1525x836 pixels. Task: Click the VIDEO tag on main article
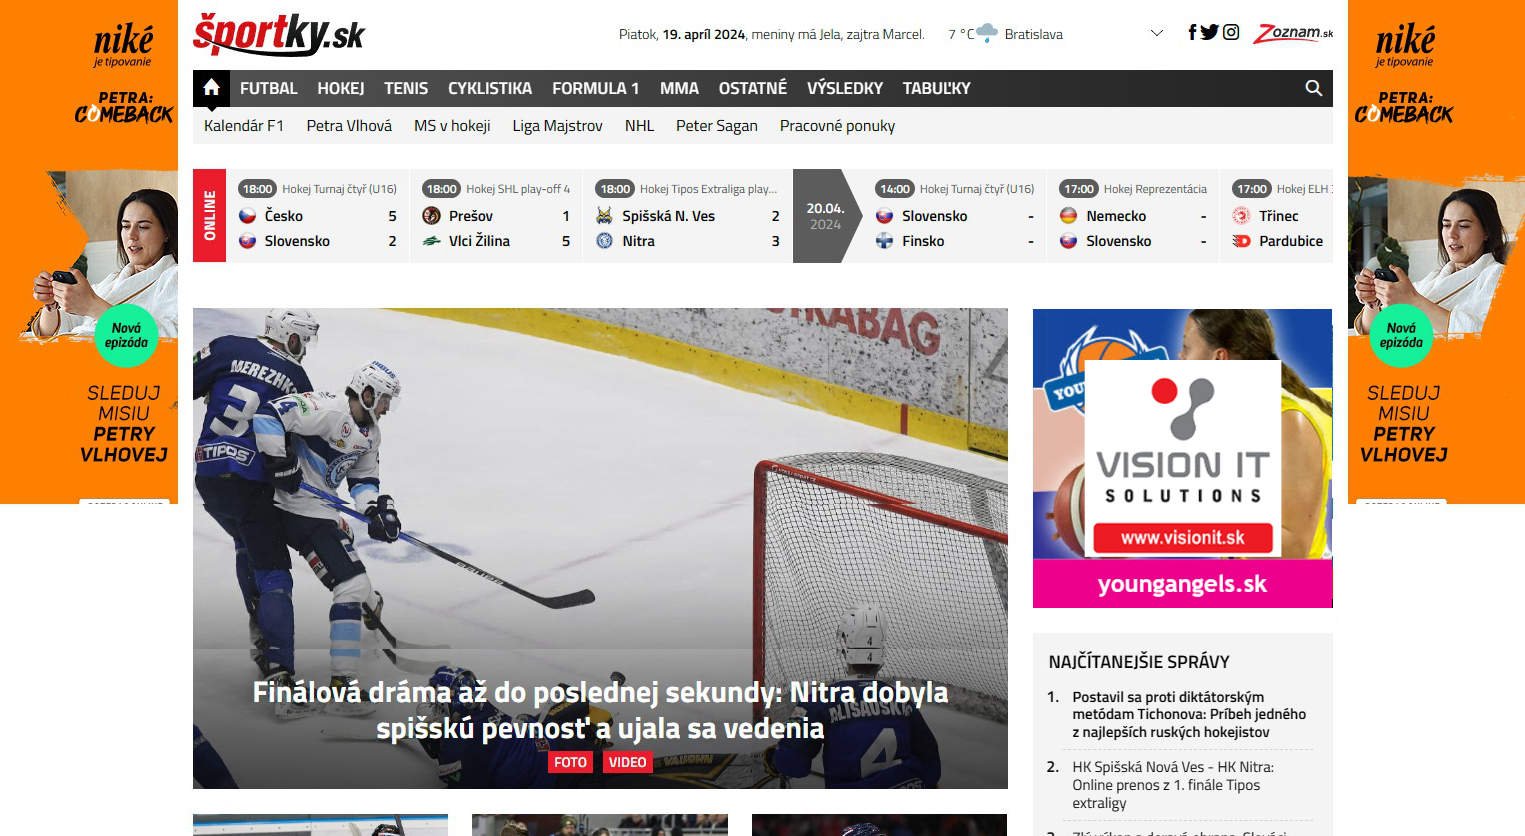(x=627, y=762)
